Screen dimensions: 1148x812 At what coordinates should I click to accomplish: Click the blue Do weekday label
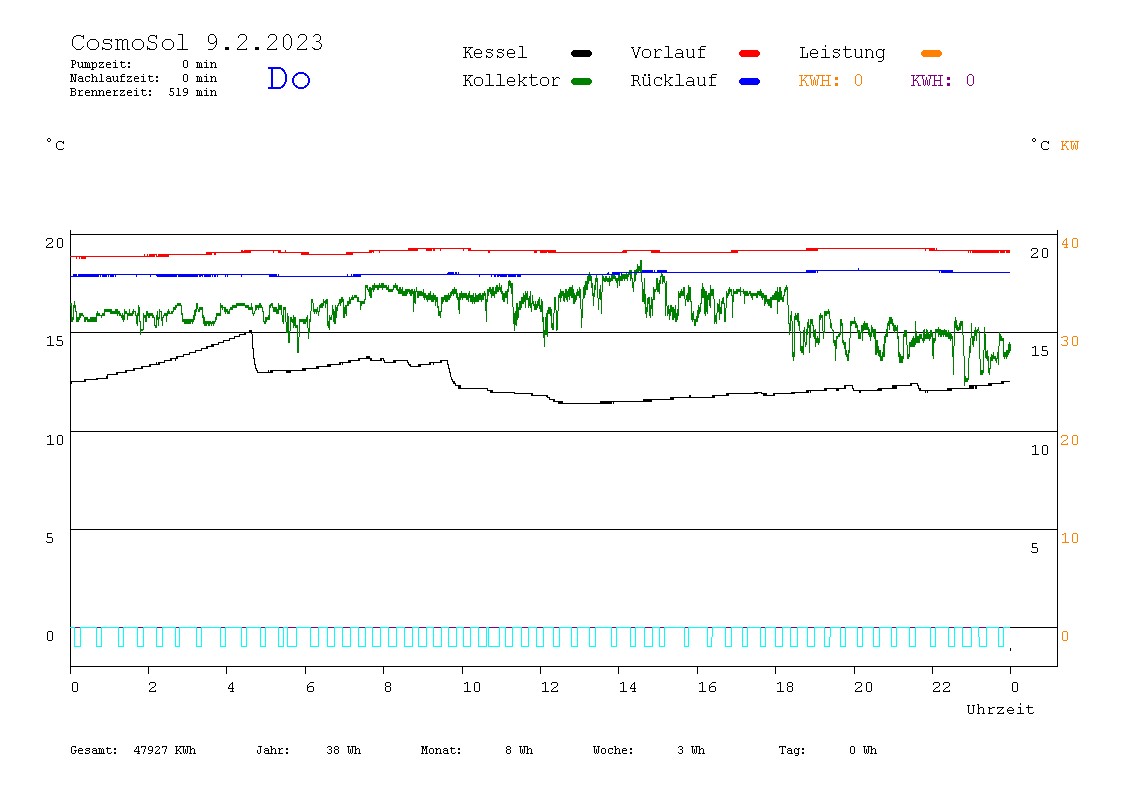point(288,78)
